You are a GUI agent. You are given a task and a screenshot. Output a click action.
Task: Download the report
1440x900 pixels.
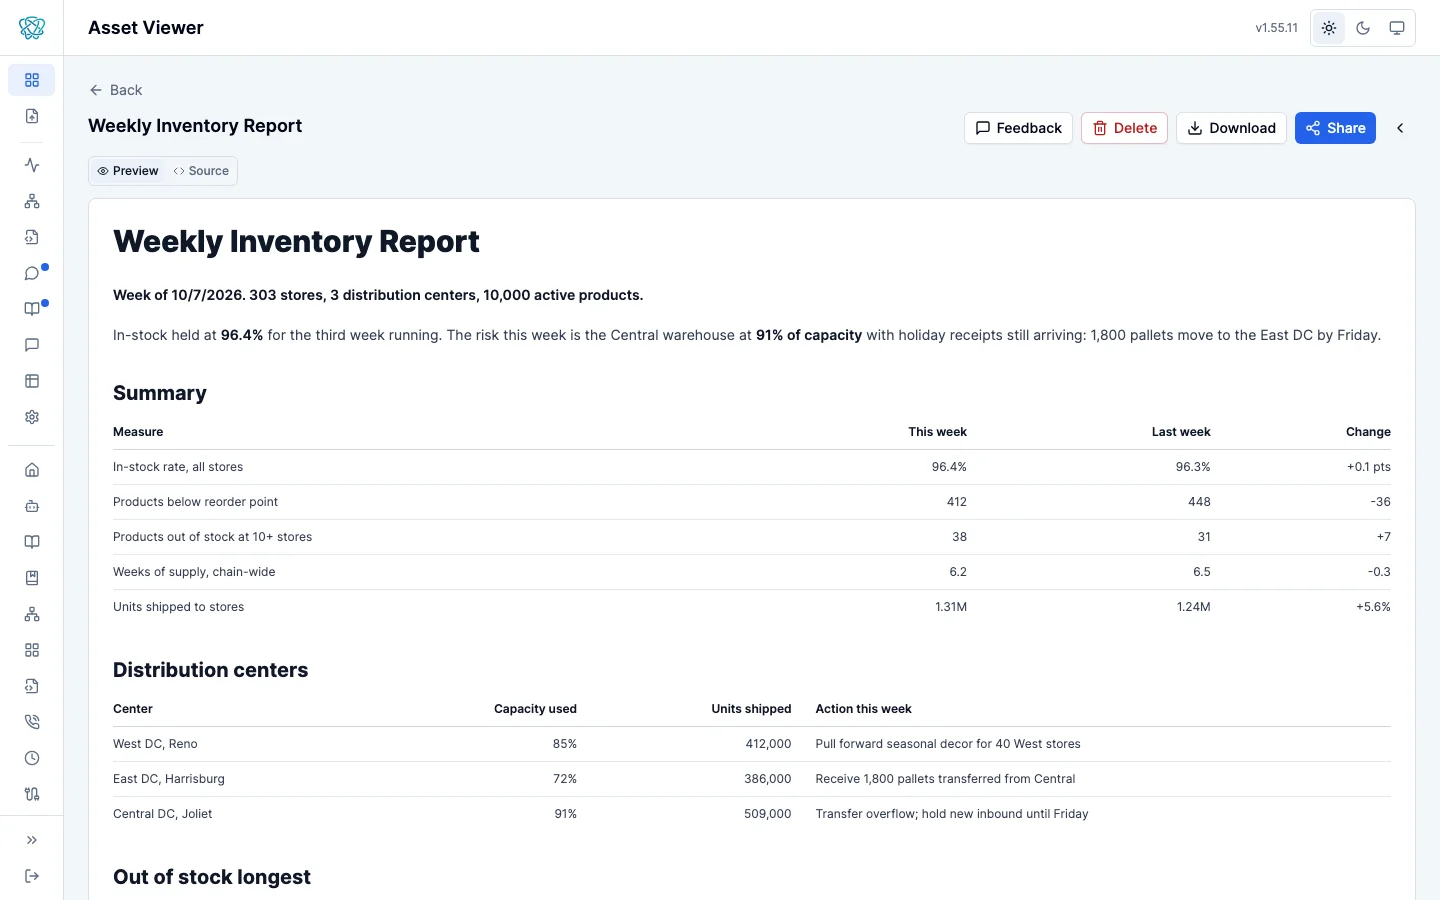pyautogui.click(x=1231, y=128)
